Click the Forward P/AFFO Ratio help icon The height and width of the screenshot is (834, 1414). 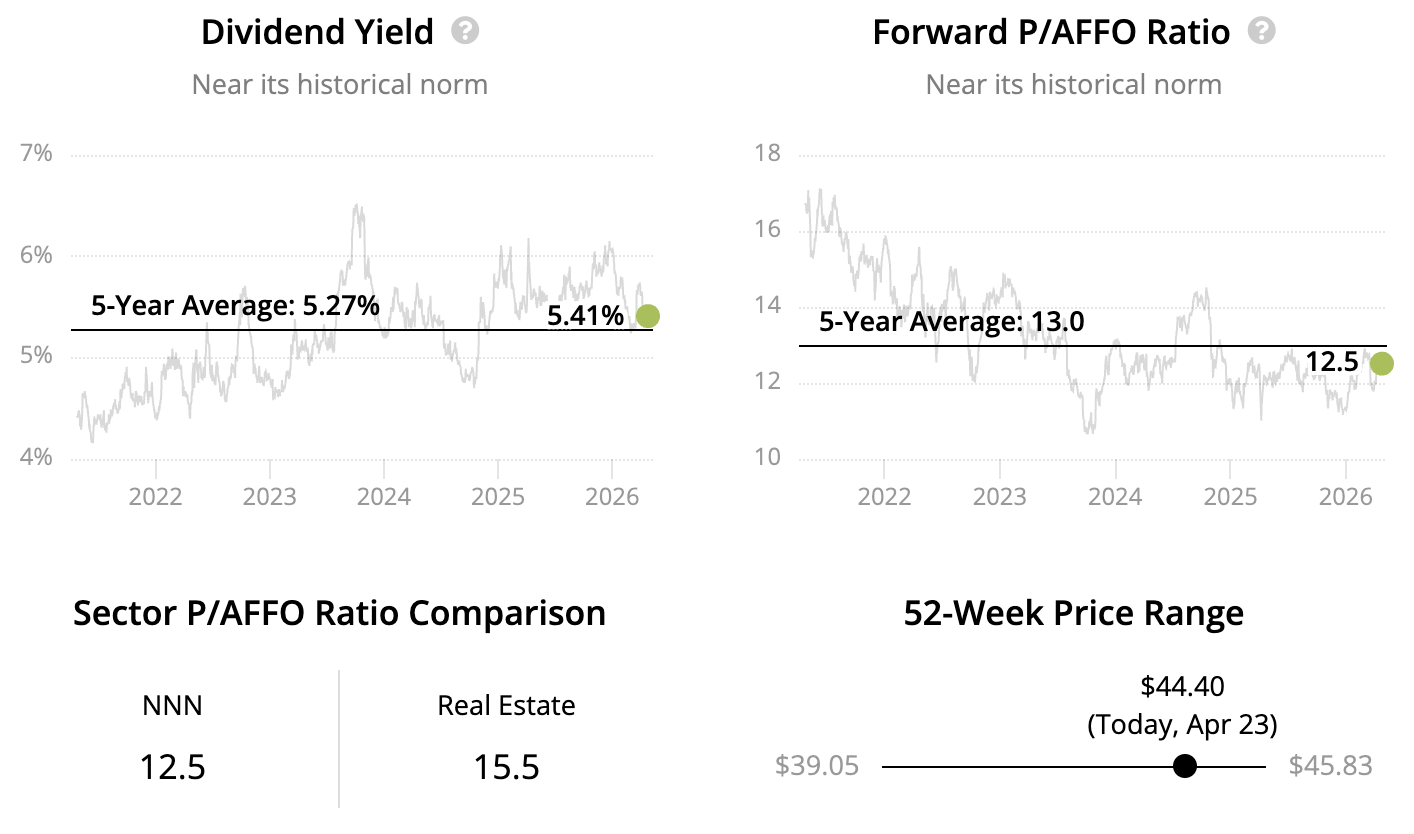pos(1262,31)
